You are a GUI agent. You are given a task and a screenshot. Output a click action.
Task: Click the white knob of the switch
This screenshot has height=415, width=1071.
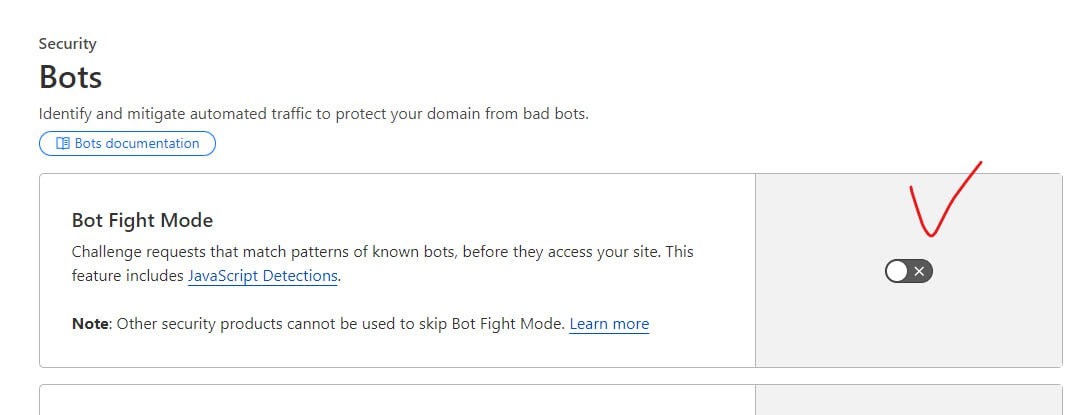tap(897, 271)
